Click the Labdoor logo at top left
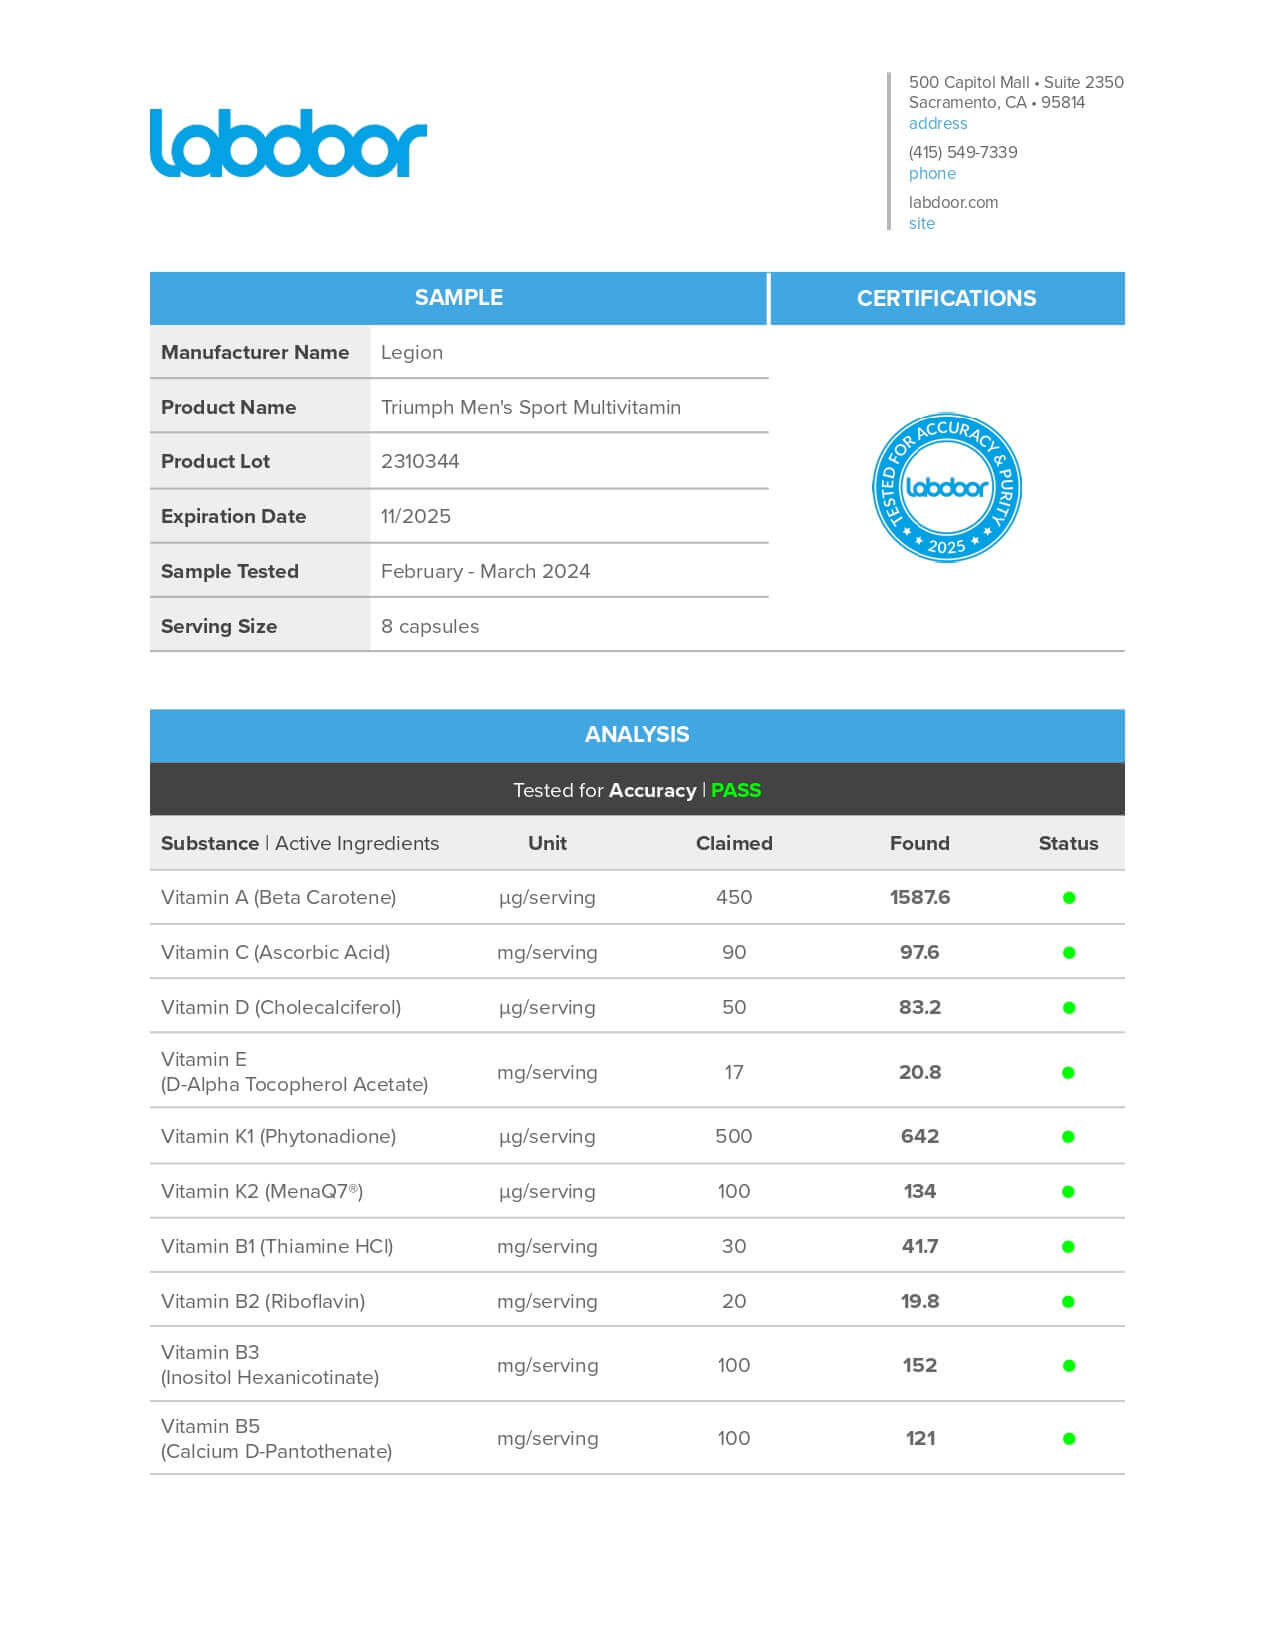The image size is (1275, 1650). click(288, 143)
